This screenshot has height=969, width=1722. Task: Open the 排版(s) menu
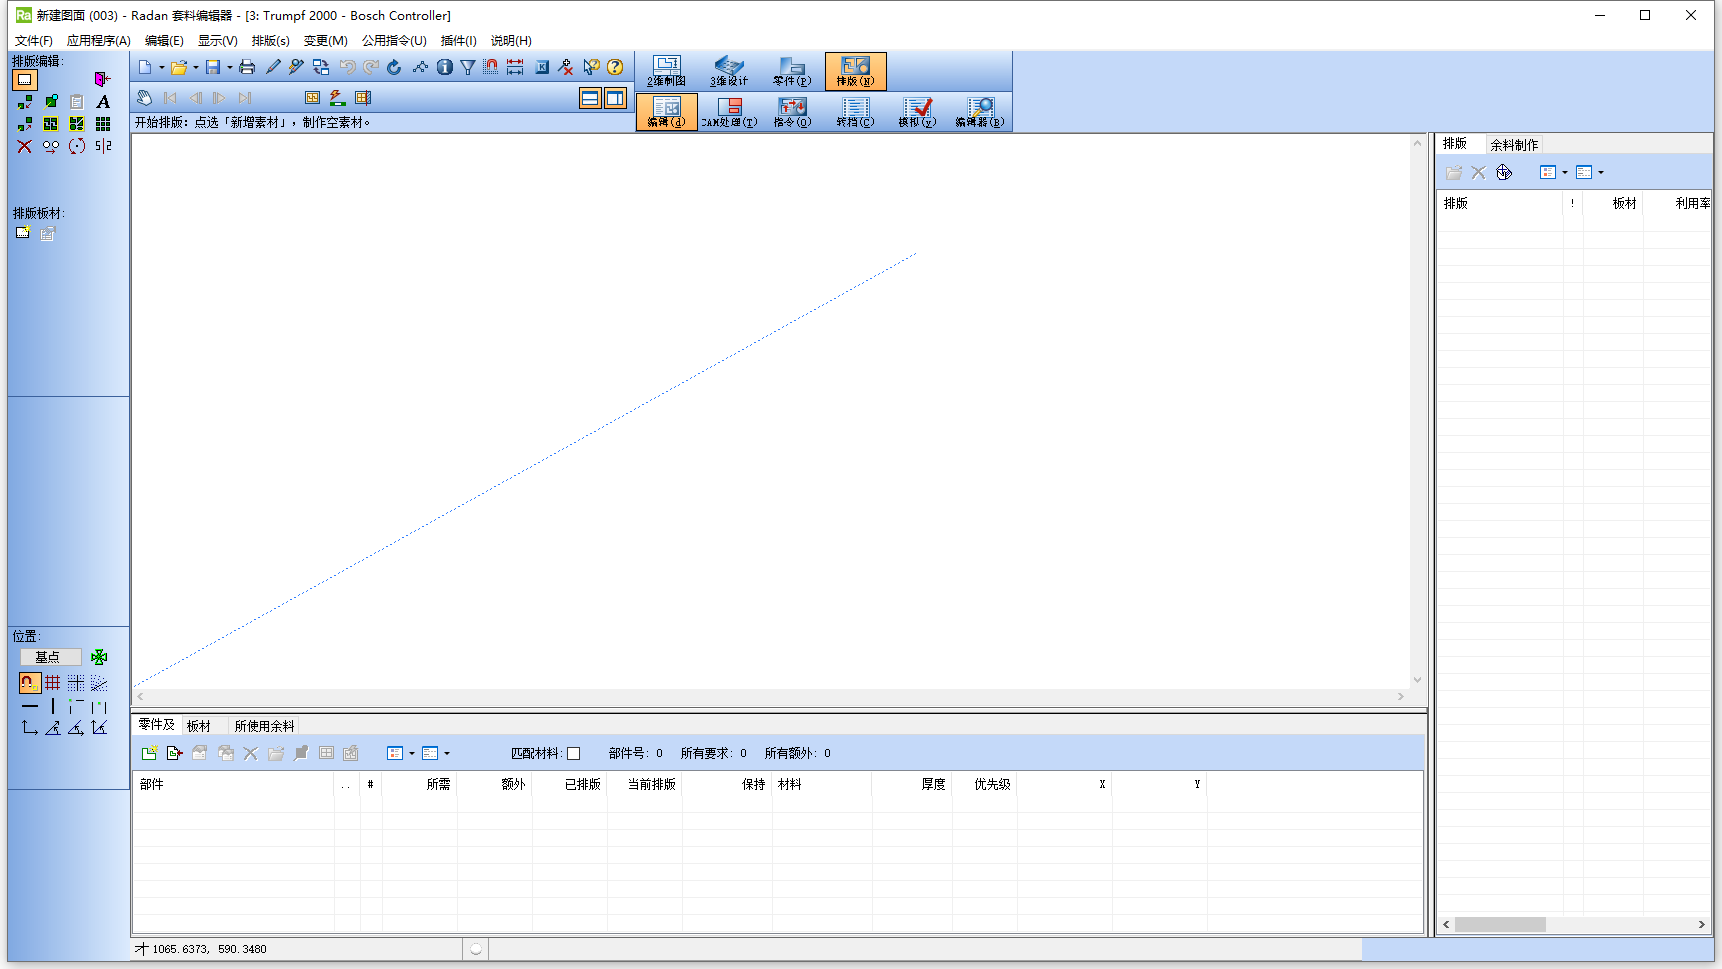coord(270,41)
